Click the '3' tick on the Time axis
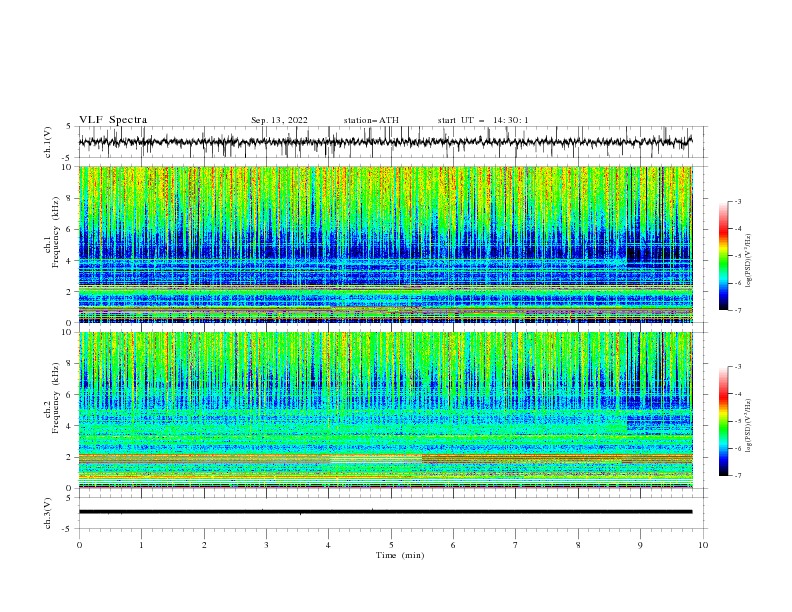The image size is (792, 612). (x=266, y=545)
